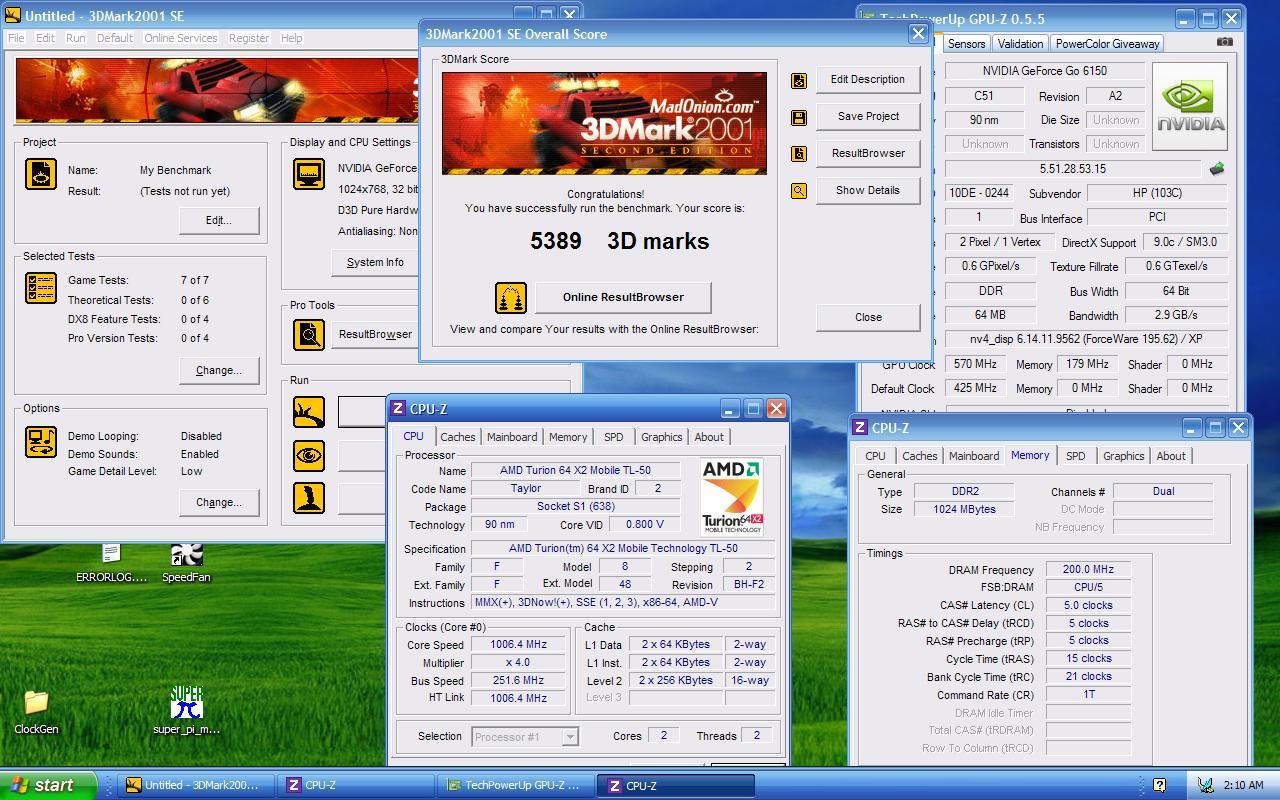
Task: Open the File menu in 3DMark2001
Action: tap(16, 38)
